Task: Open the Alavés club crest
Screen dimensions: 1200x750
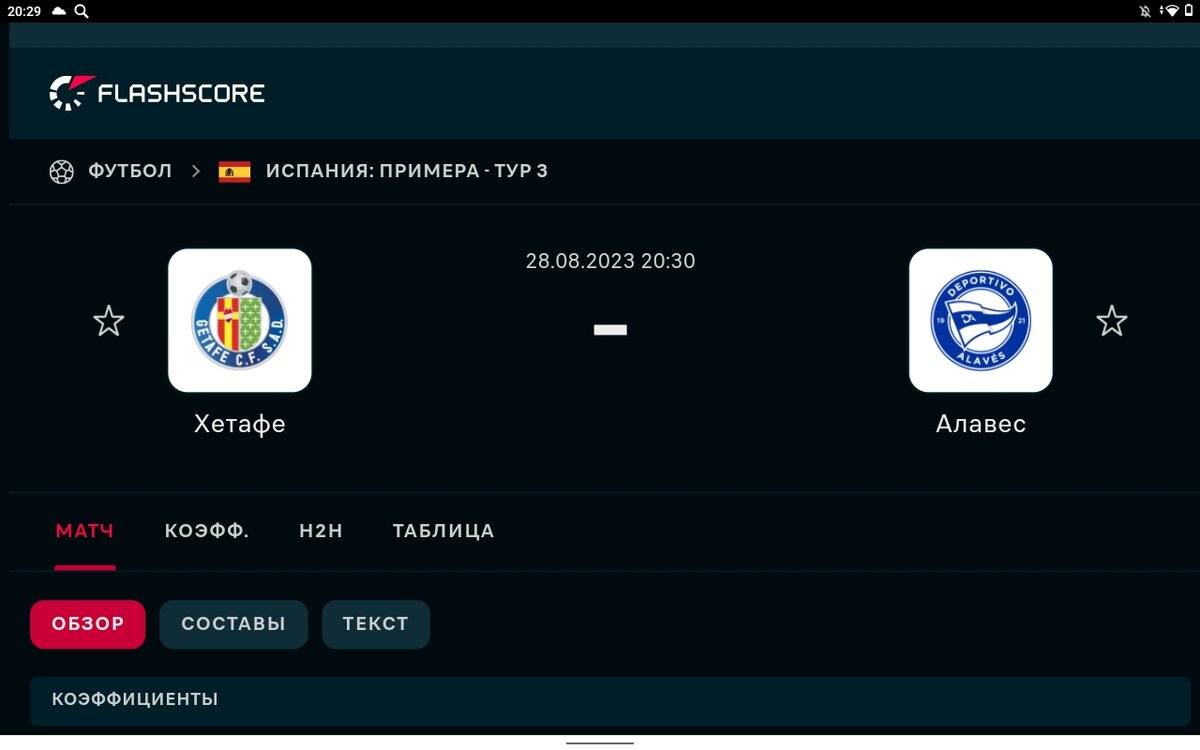Action: [x=981, y=320]
